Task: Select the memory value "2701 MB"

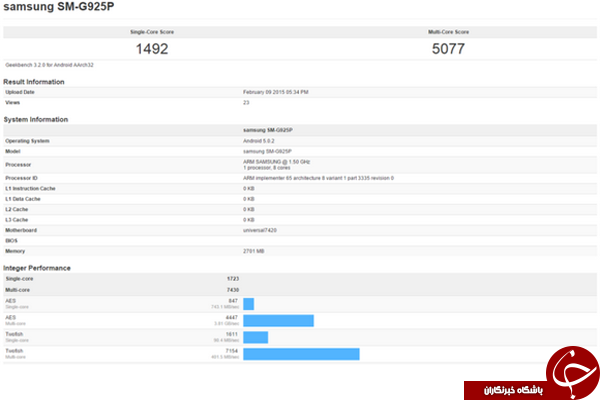Action: click(253, 251)
